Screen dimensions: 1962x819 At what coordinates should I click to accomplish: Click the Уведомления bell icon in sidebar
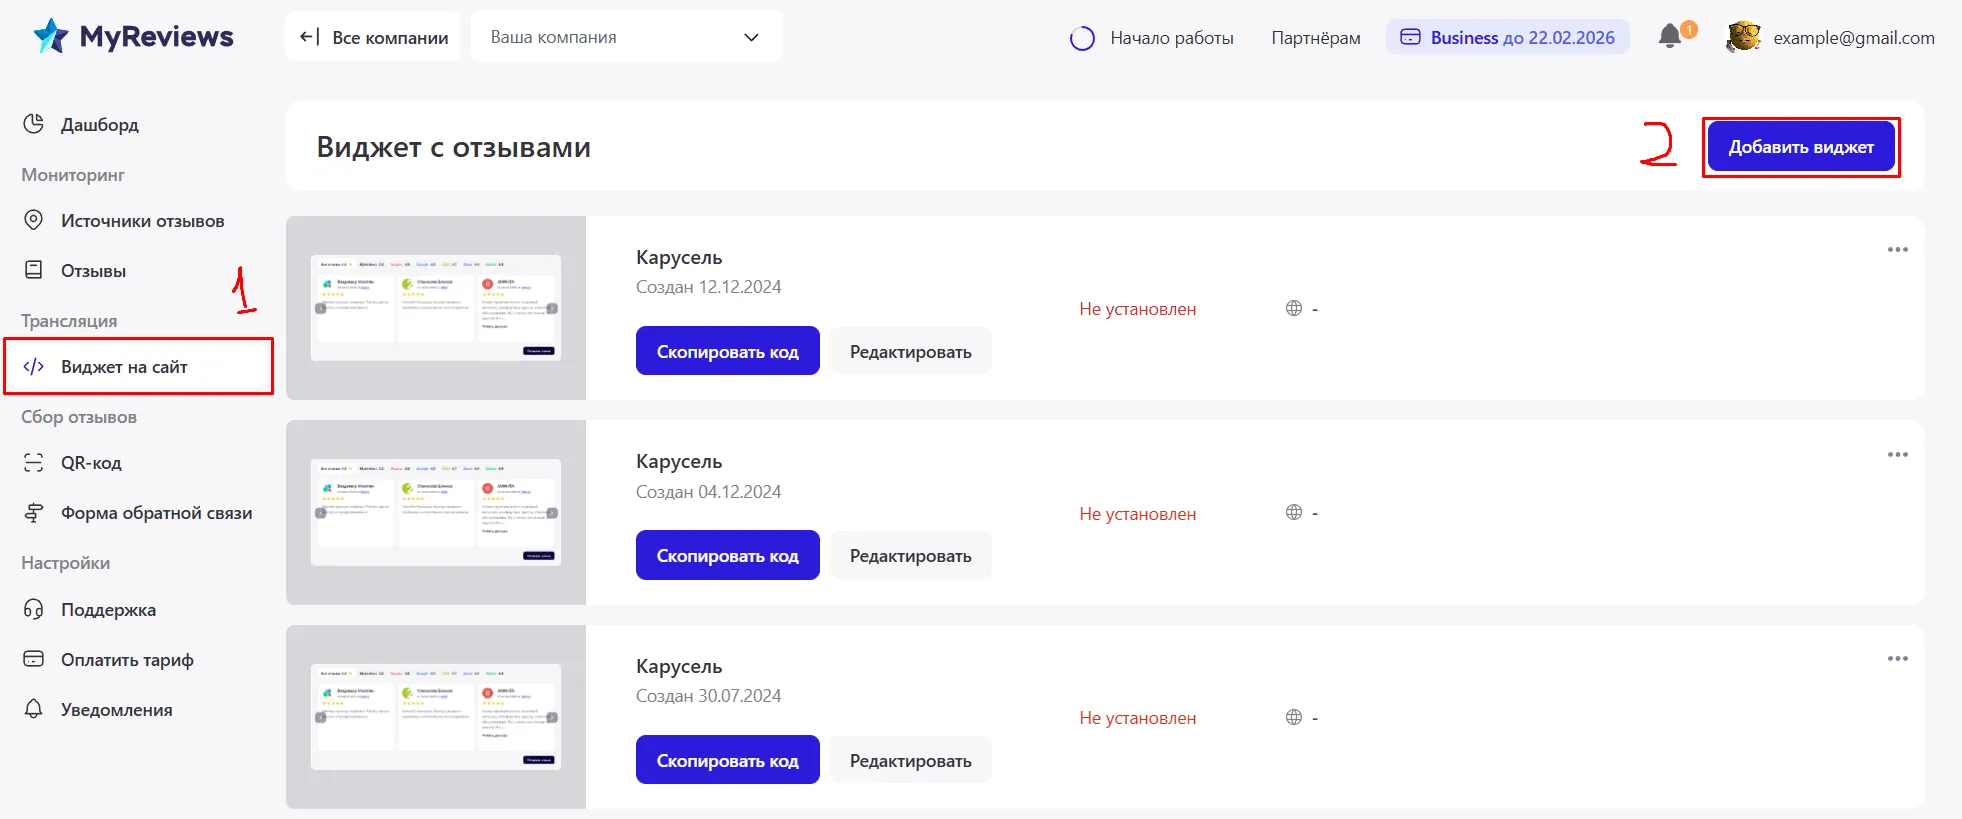[x=34, y=709]
